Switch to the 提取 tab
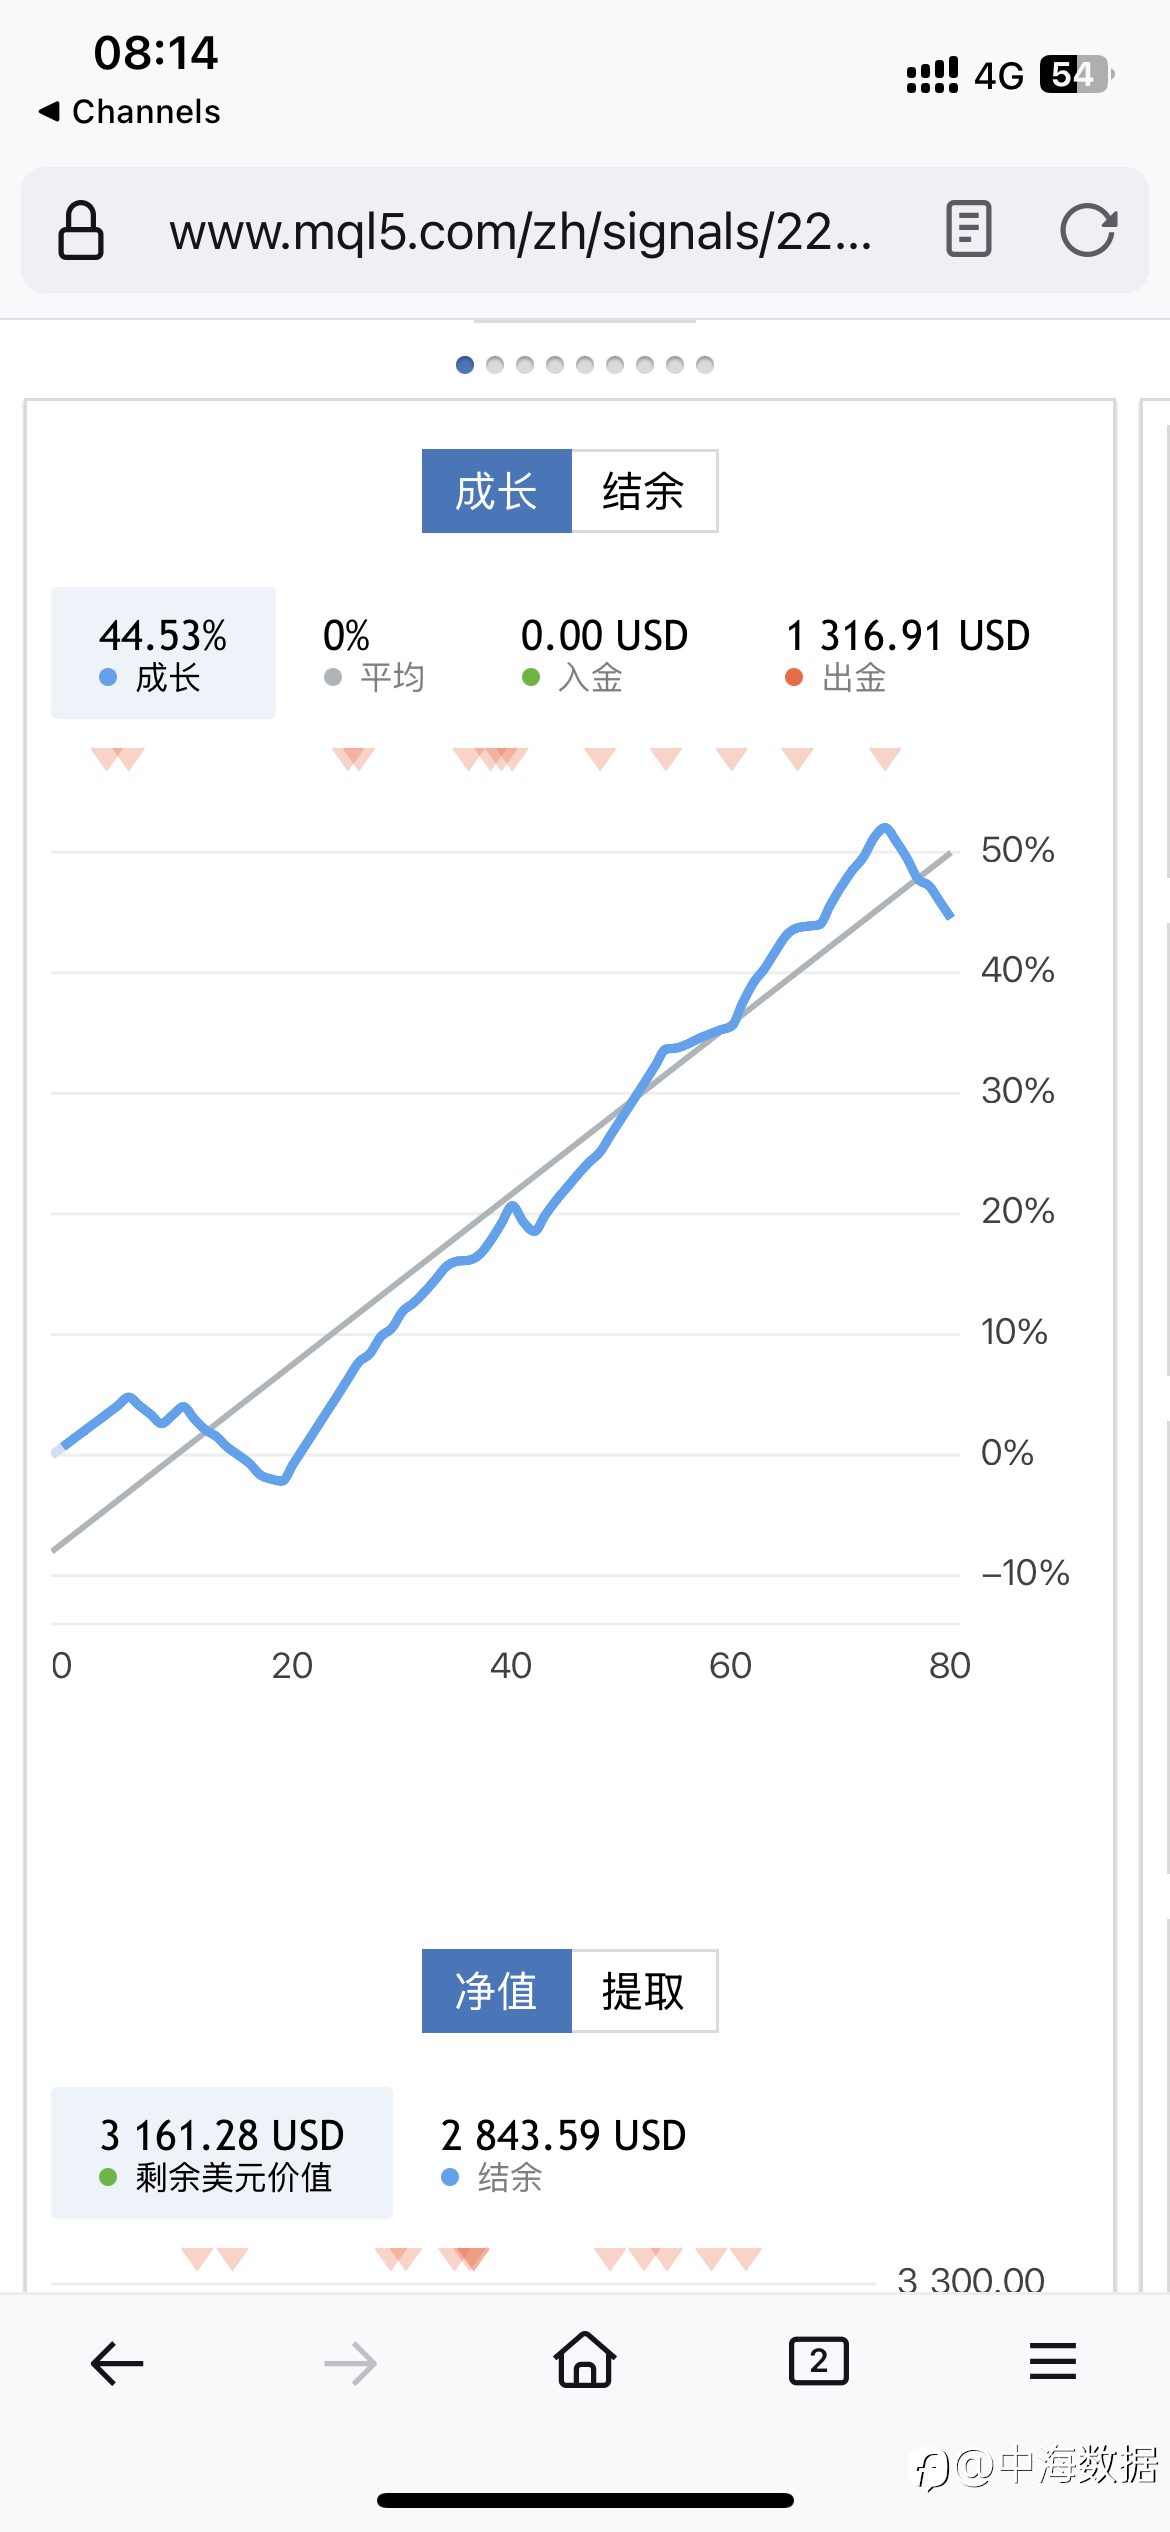 pos(644,1991)
